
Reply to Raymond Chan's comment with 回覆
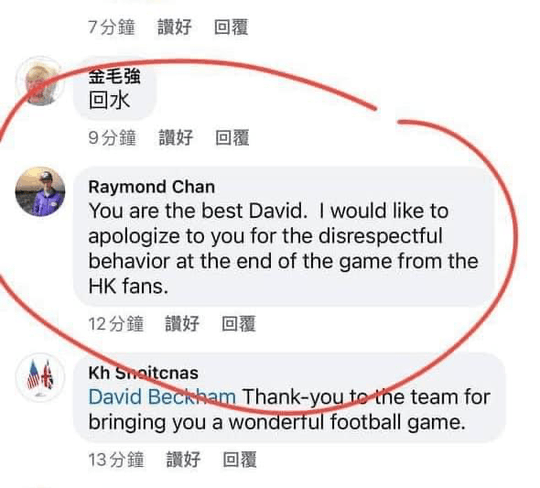pos(239,324)
